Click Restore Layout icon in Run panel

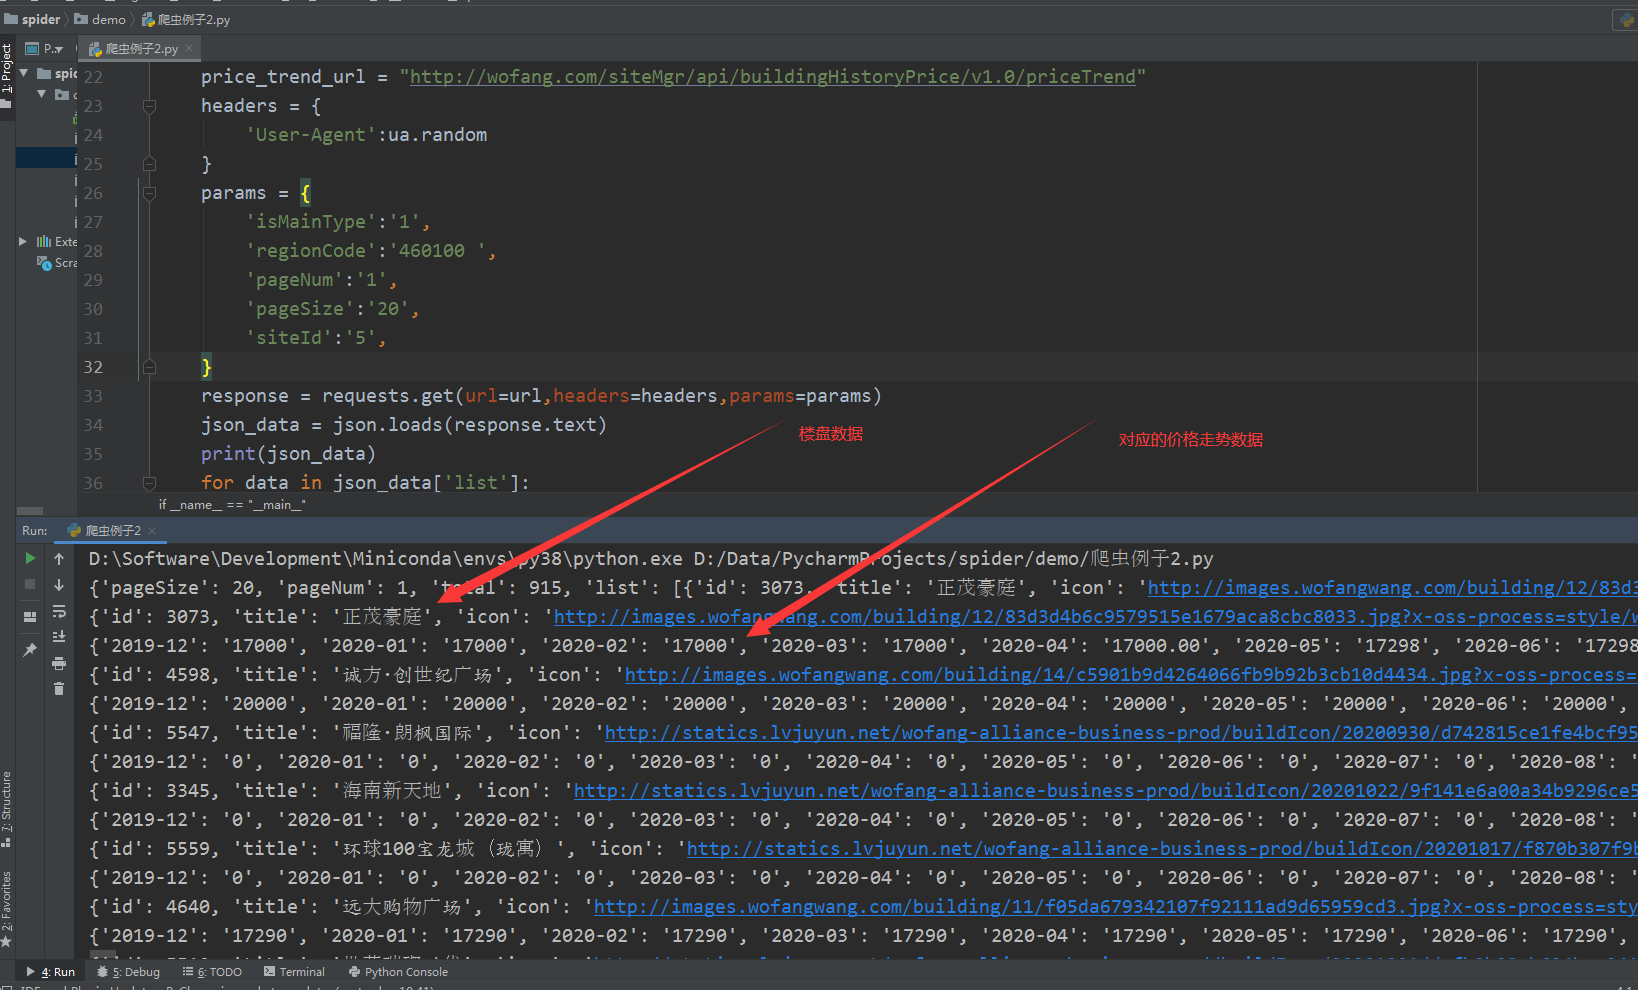coord(30,617)
